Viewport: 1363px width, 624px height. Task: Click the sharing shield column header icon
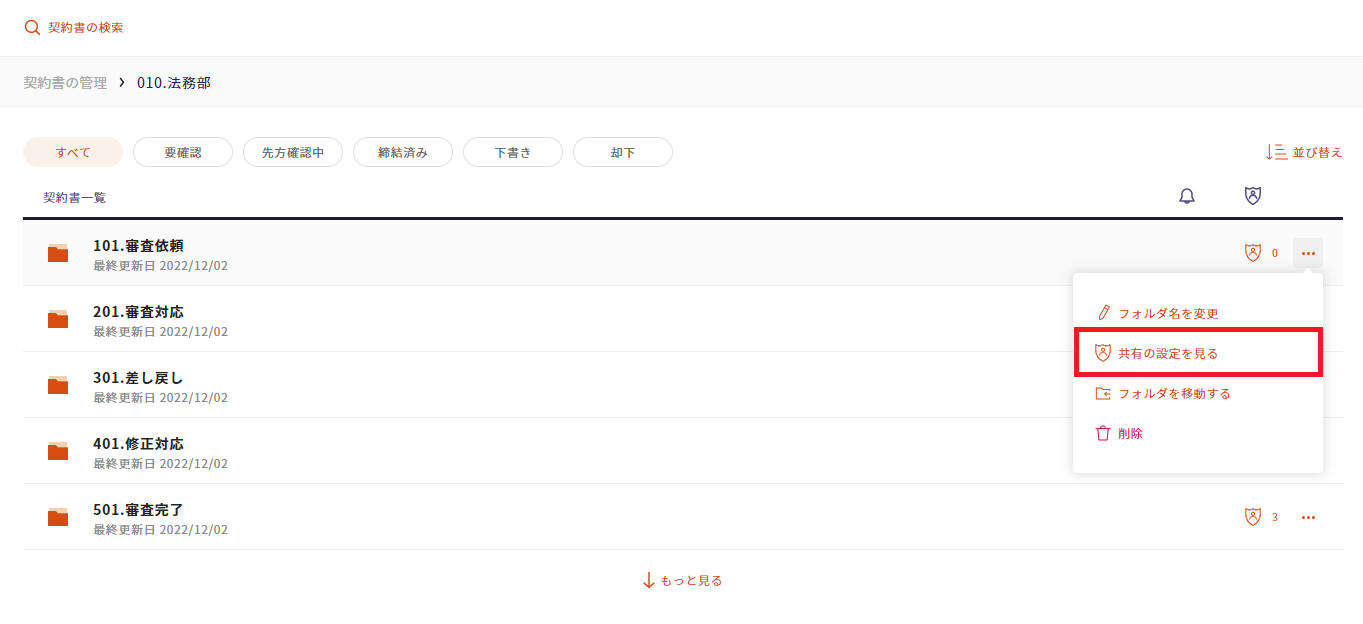1252,196
